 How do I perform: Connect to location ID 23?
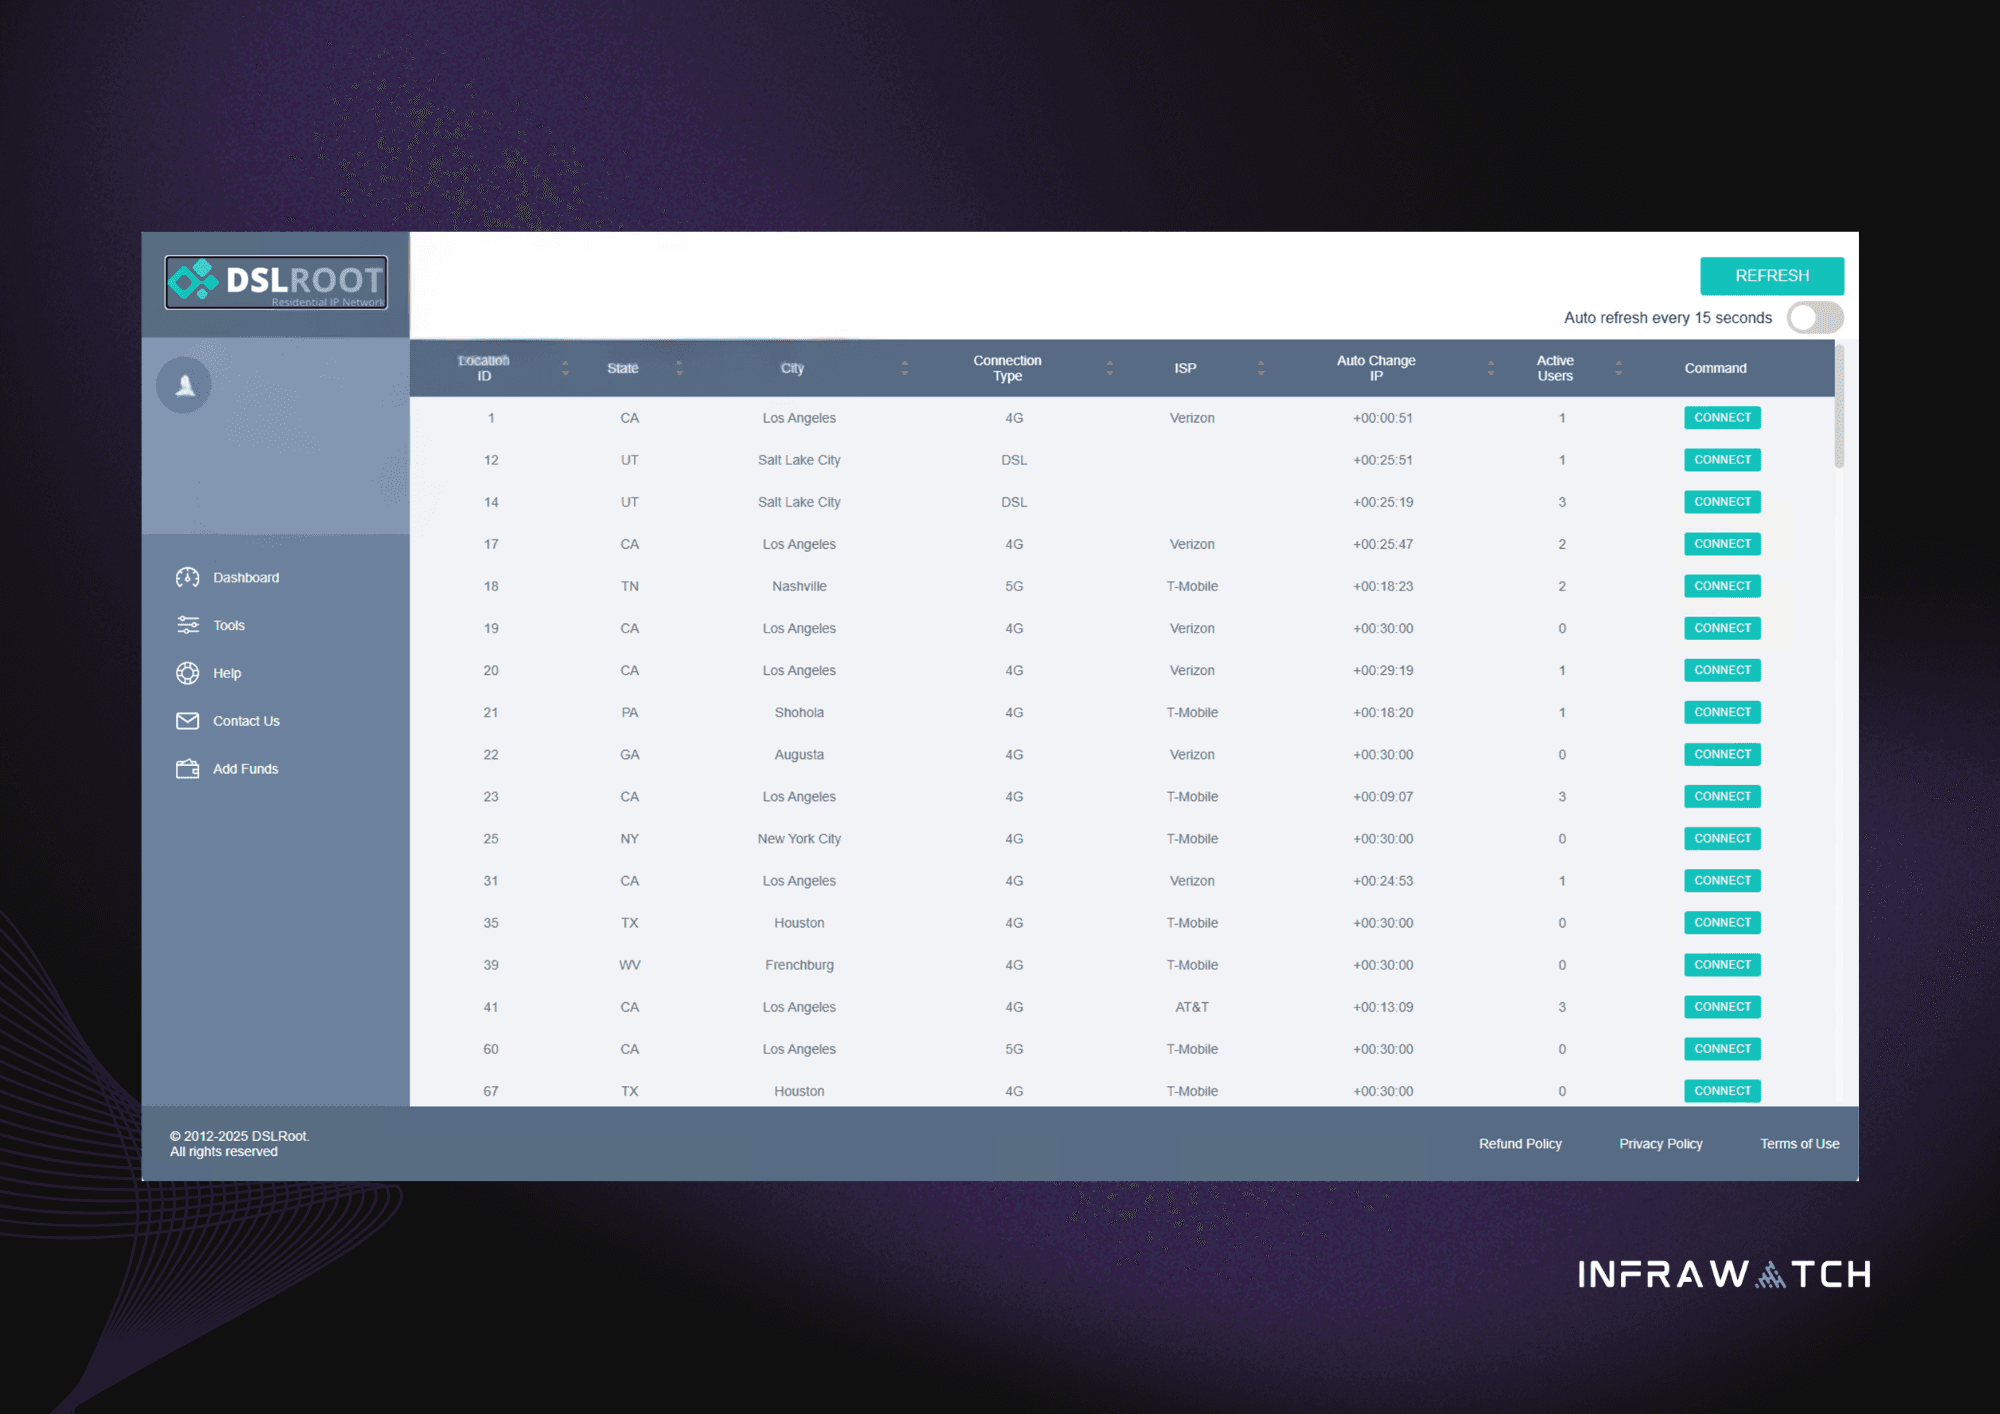coord(1722,796)
